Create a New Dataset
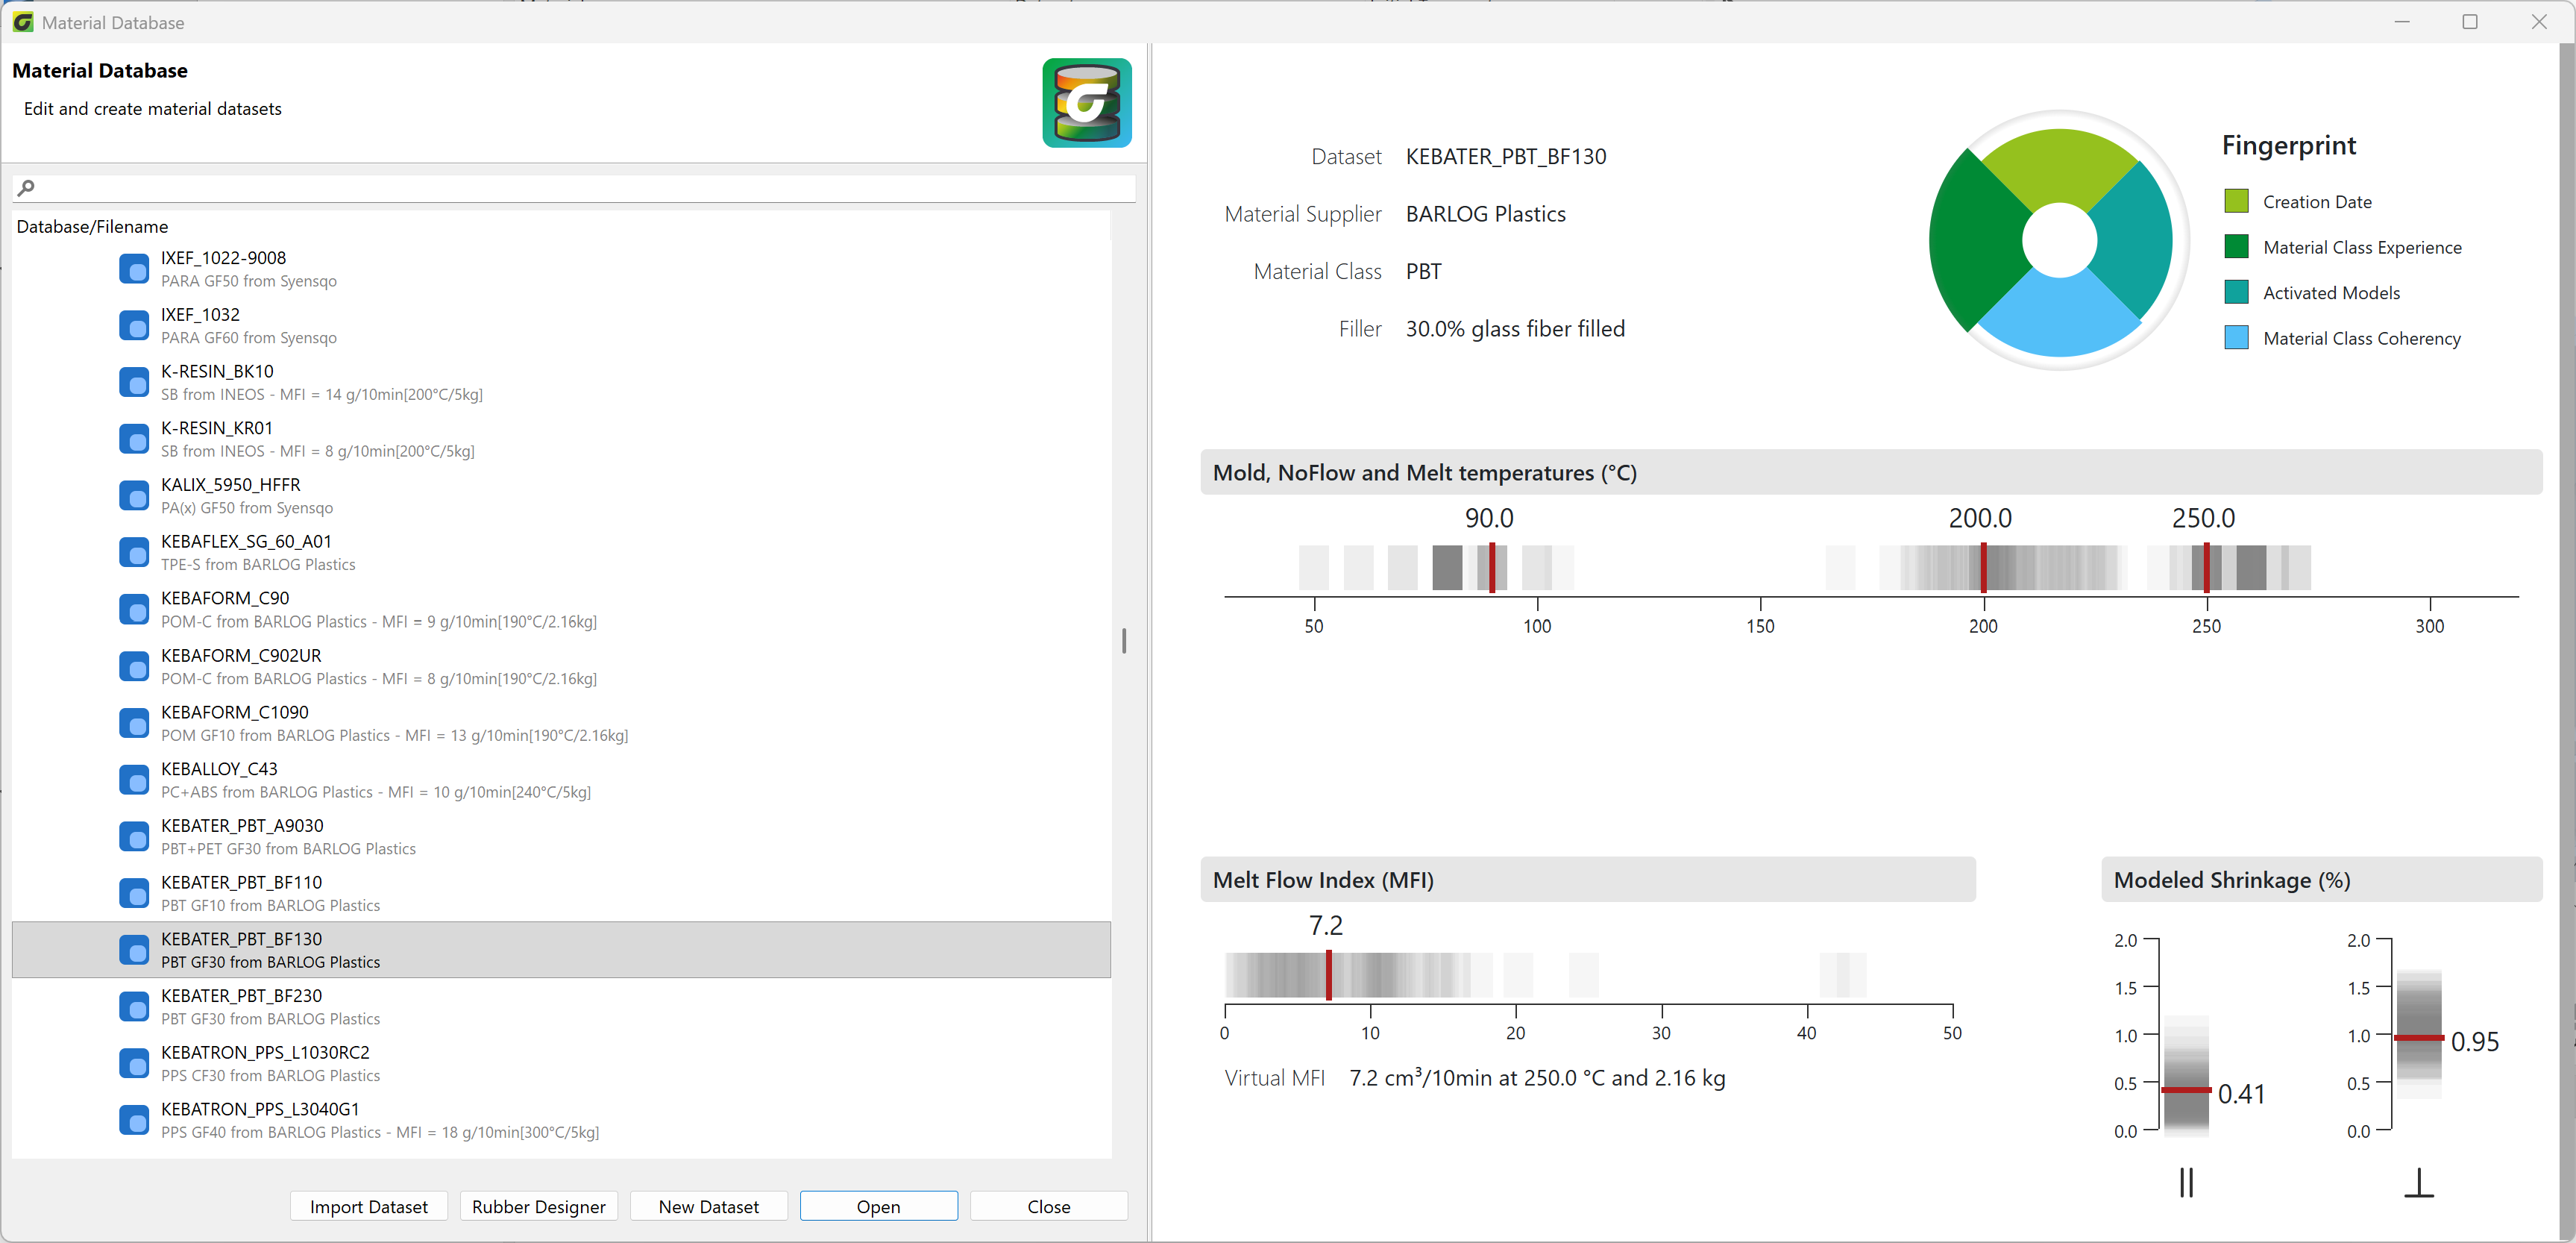Screen dimensions: 2576x1243 click(x=709, y=1206)
